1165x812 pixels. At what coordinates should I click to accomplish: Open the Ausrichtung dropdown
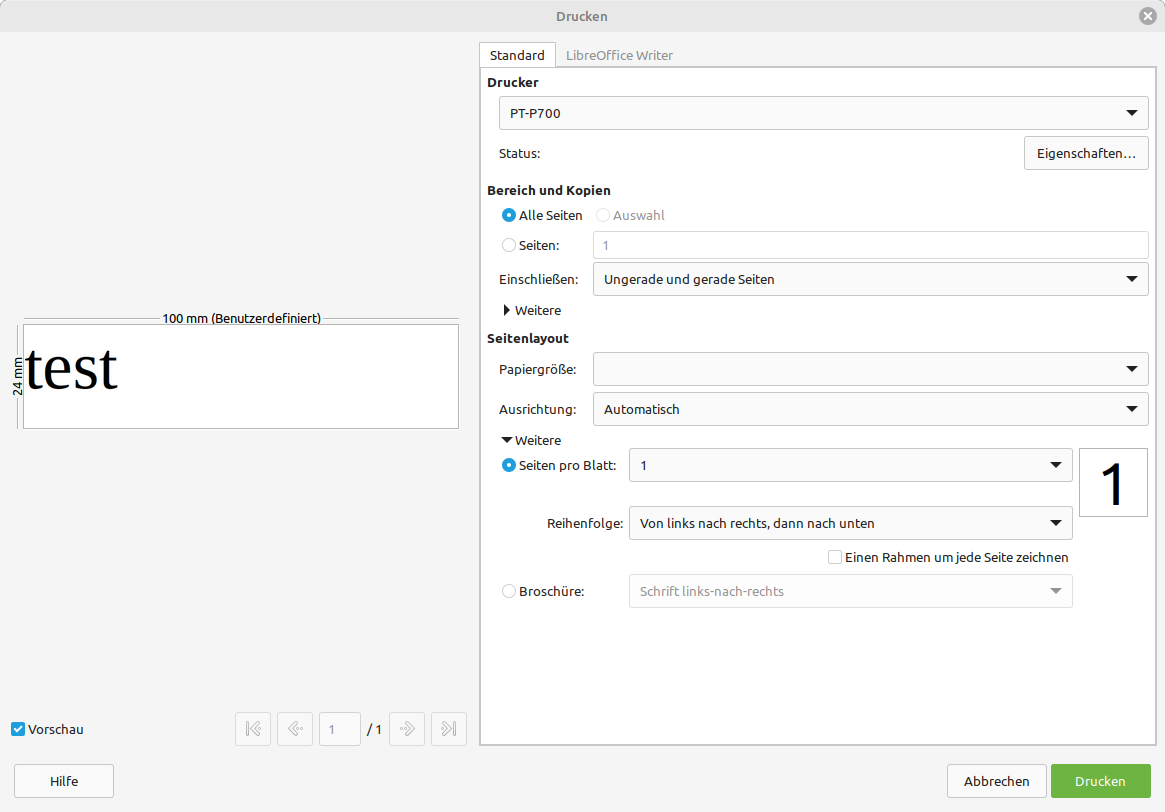[x=871, y=409]
